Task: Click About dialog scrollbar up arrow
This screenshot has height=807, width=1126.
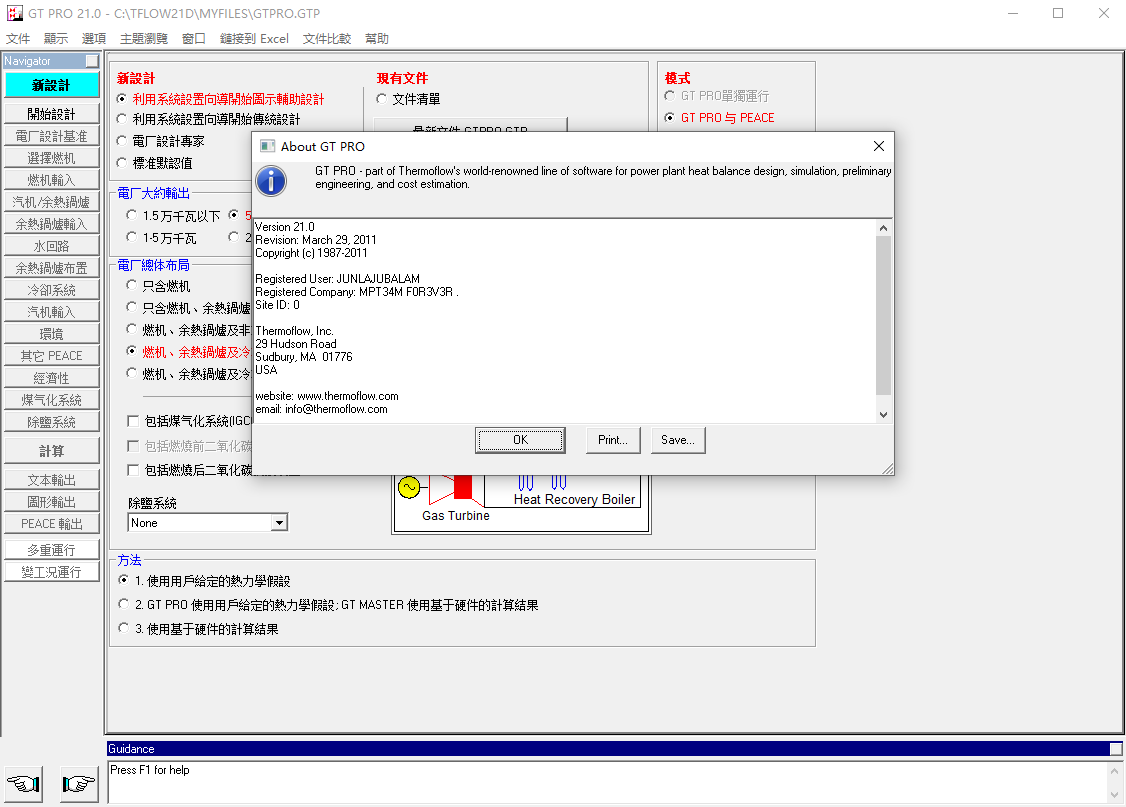Action: click(883, 228)
